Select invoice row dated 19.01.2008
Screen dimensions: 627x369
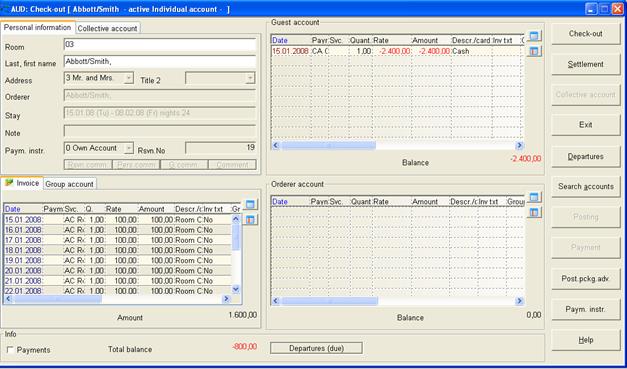pyautogui.click(x=118, y=260)
